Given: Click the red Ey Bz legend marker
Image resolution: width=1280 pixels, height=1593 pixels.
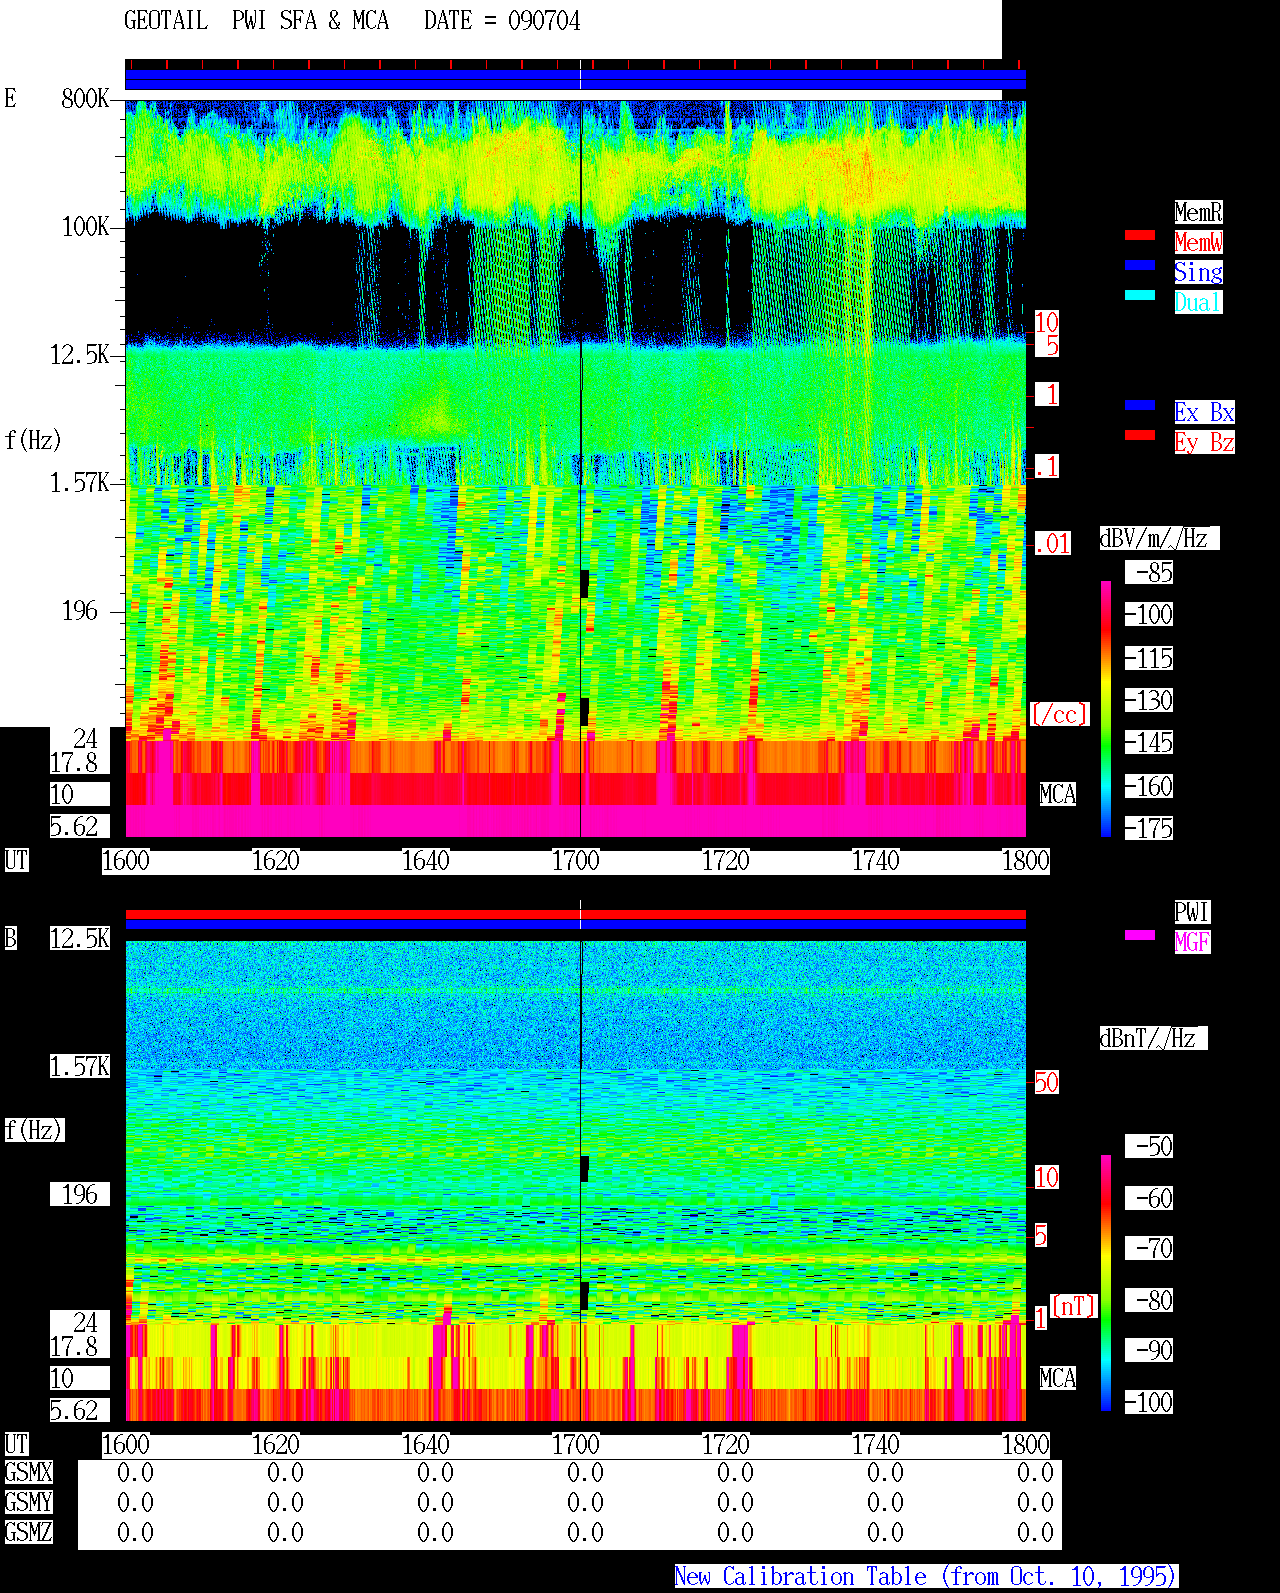Looking at the screenshot, I should coord(1140,435).
